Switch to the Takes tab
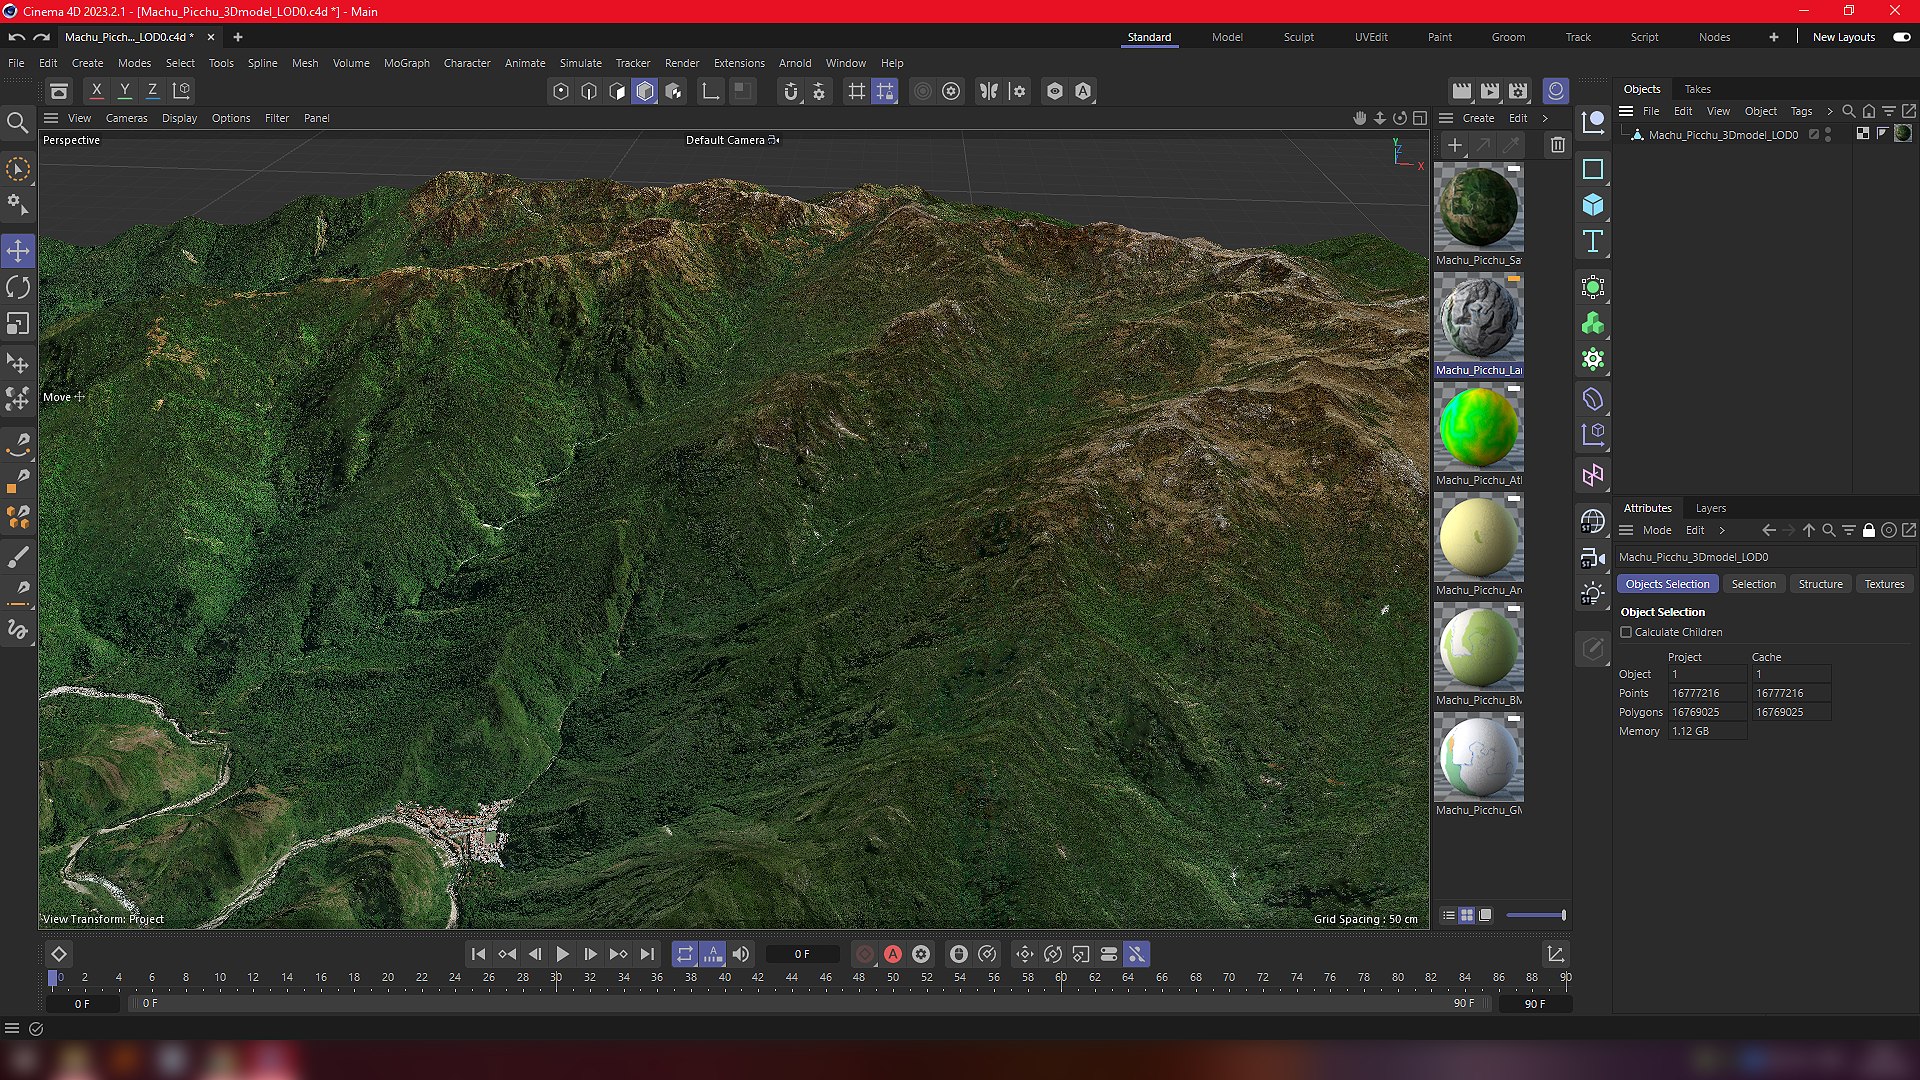This screenshot has width=1920, height=1080. coord(1698,89)
